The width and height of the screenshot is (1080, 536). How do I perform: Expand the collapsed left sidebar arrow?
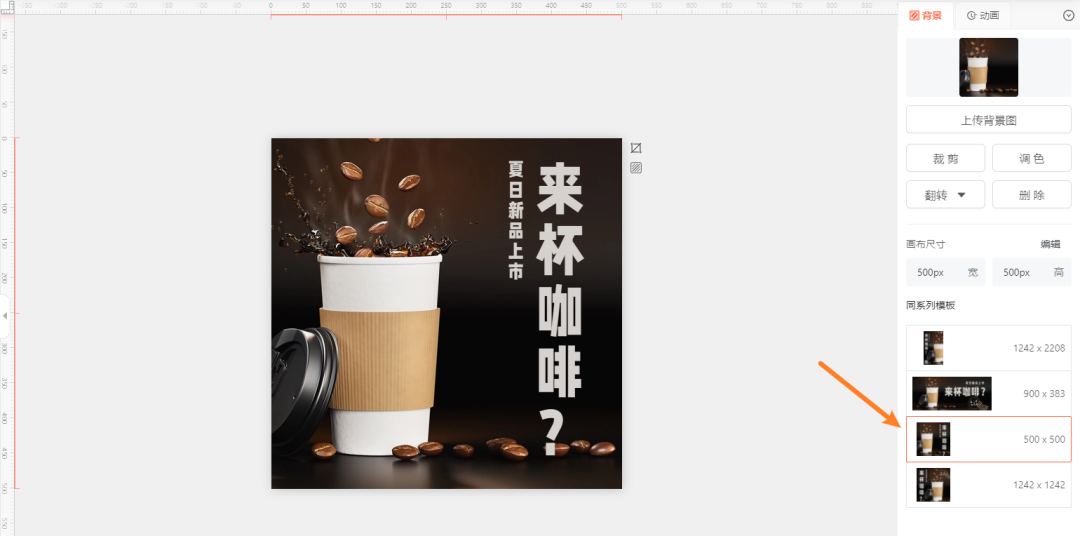click(5, 315)
